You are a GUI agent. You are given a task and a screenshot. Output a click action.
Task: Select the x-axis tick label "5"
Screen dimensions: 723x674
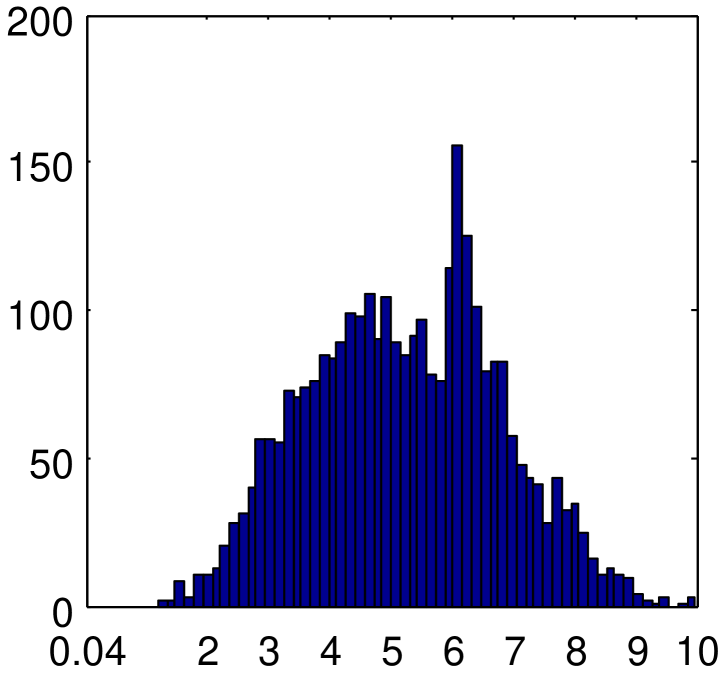point(392,652)
